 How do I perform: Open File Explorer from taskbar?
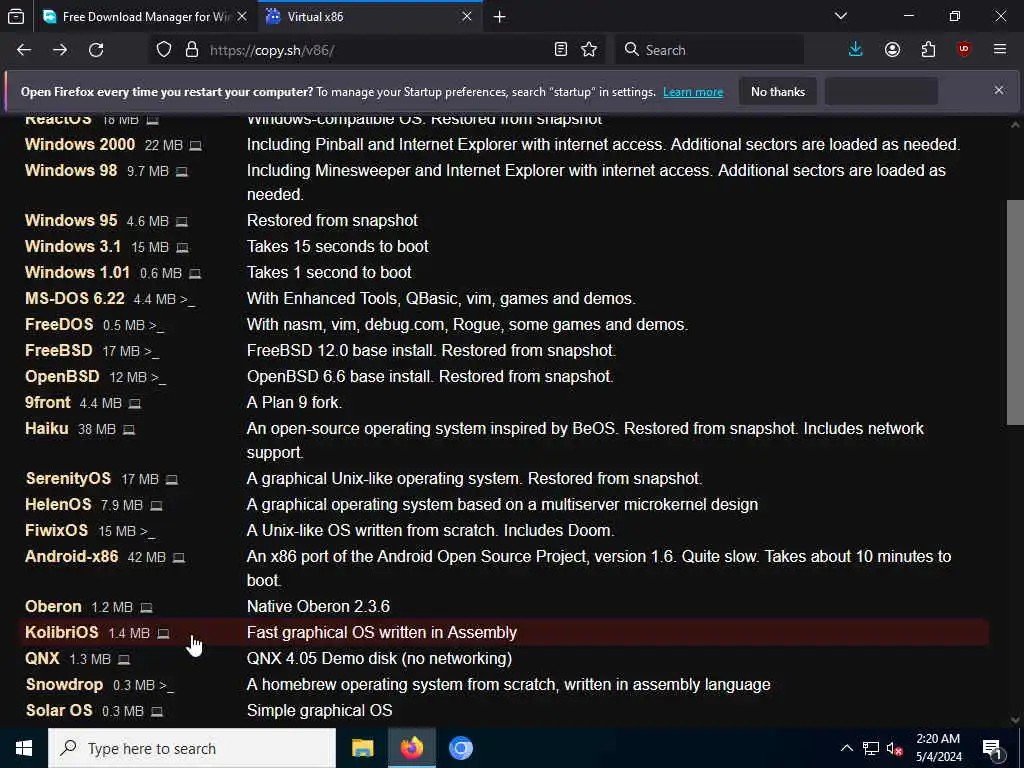[362, 748]
